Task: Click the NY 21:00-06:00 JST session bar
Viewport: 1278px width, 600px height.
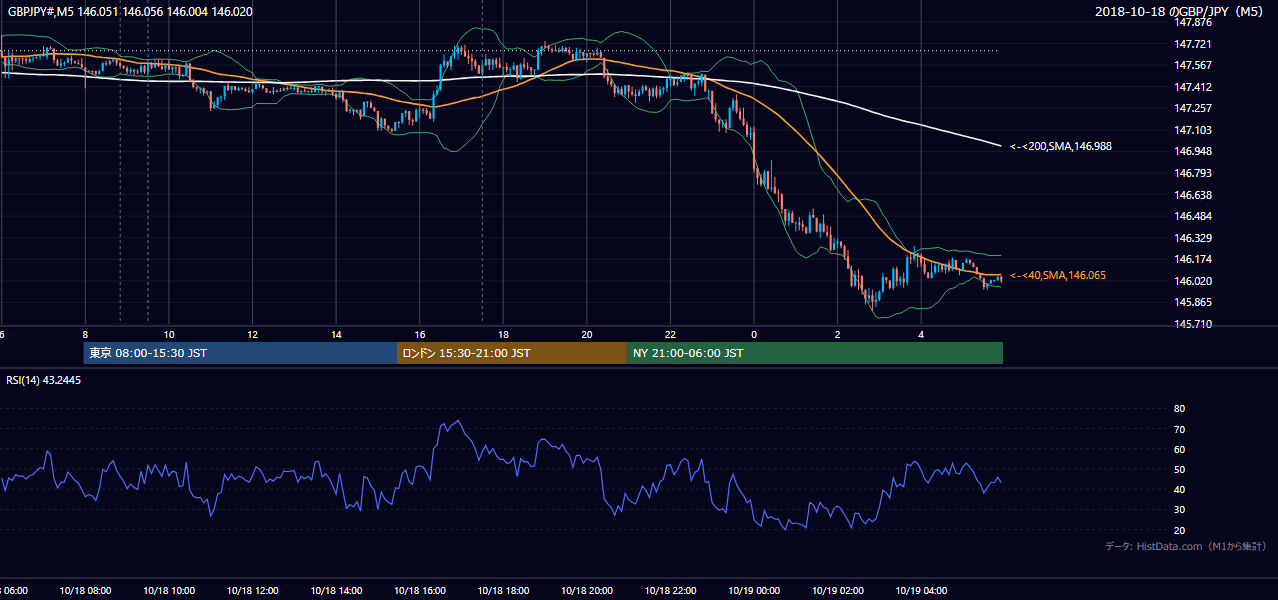Action: coord(814,353)
